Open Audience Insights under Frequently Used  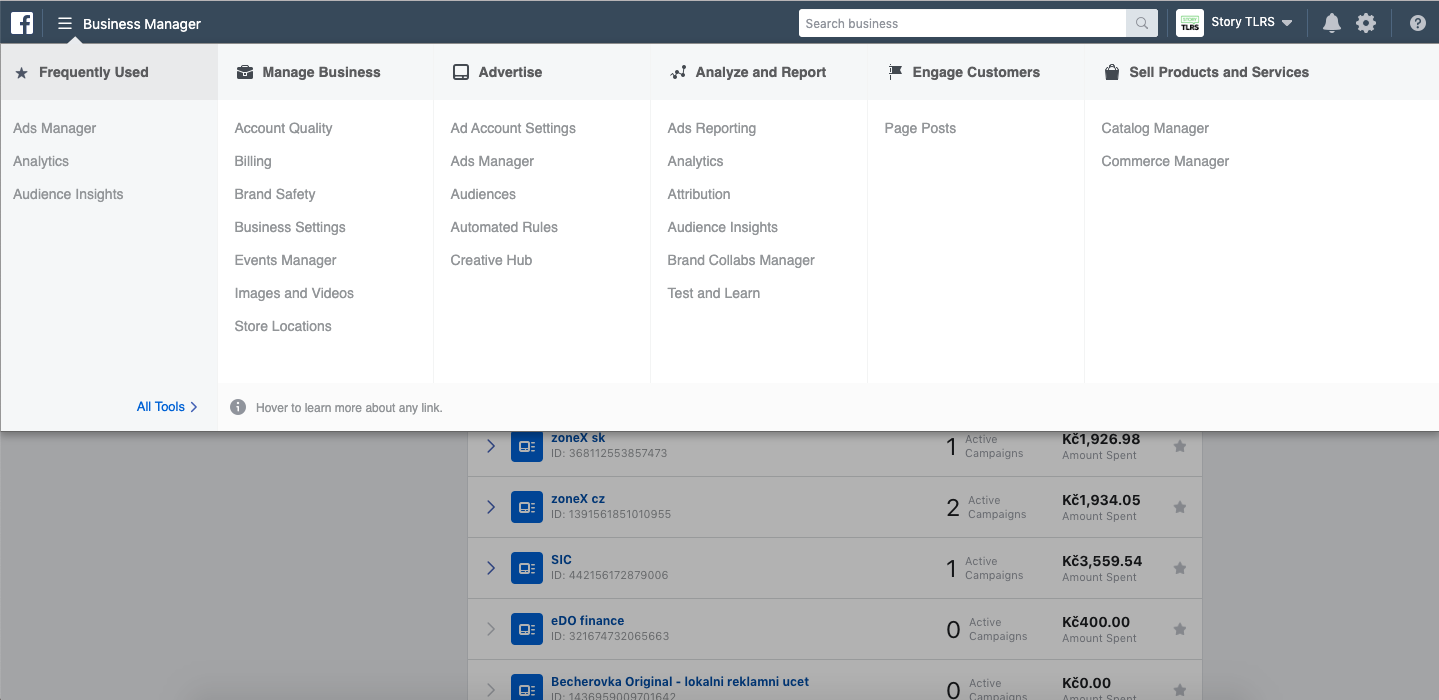click(68, 194)
